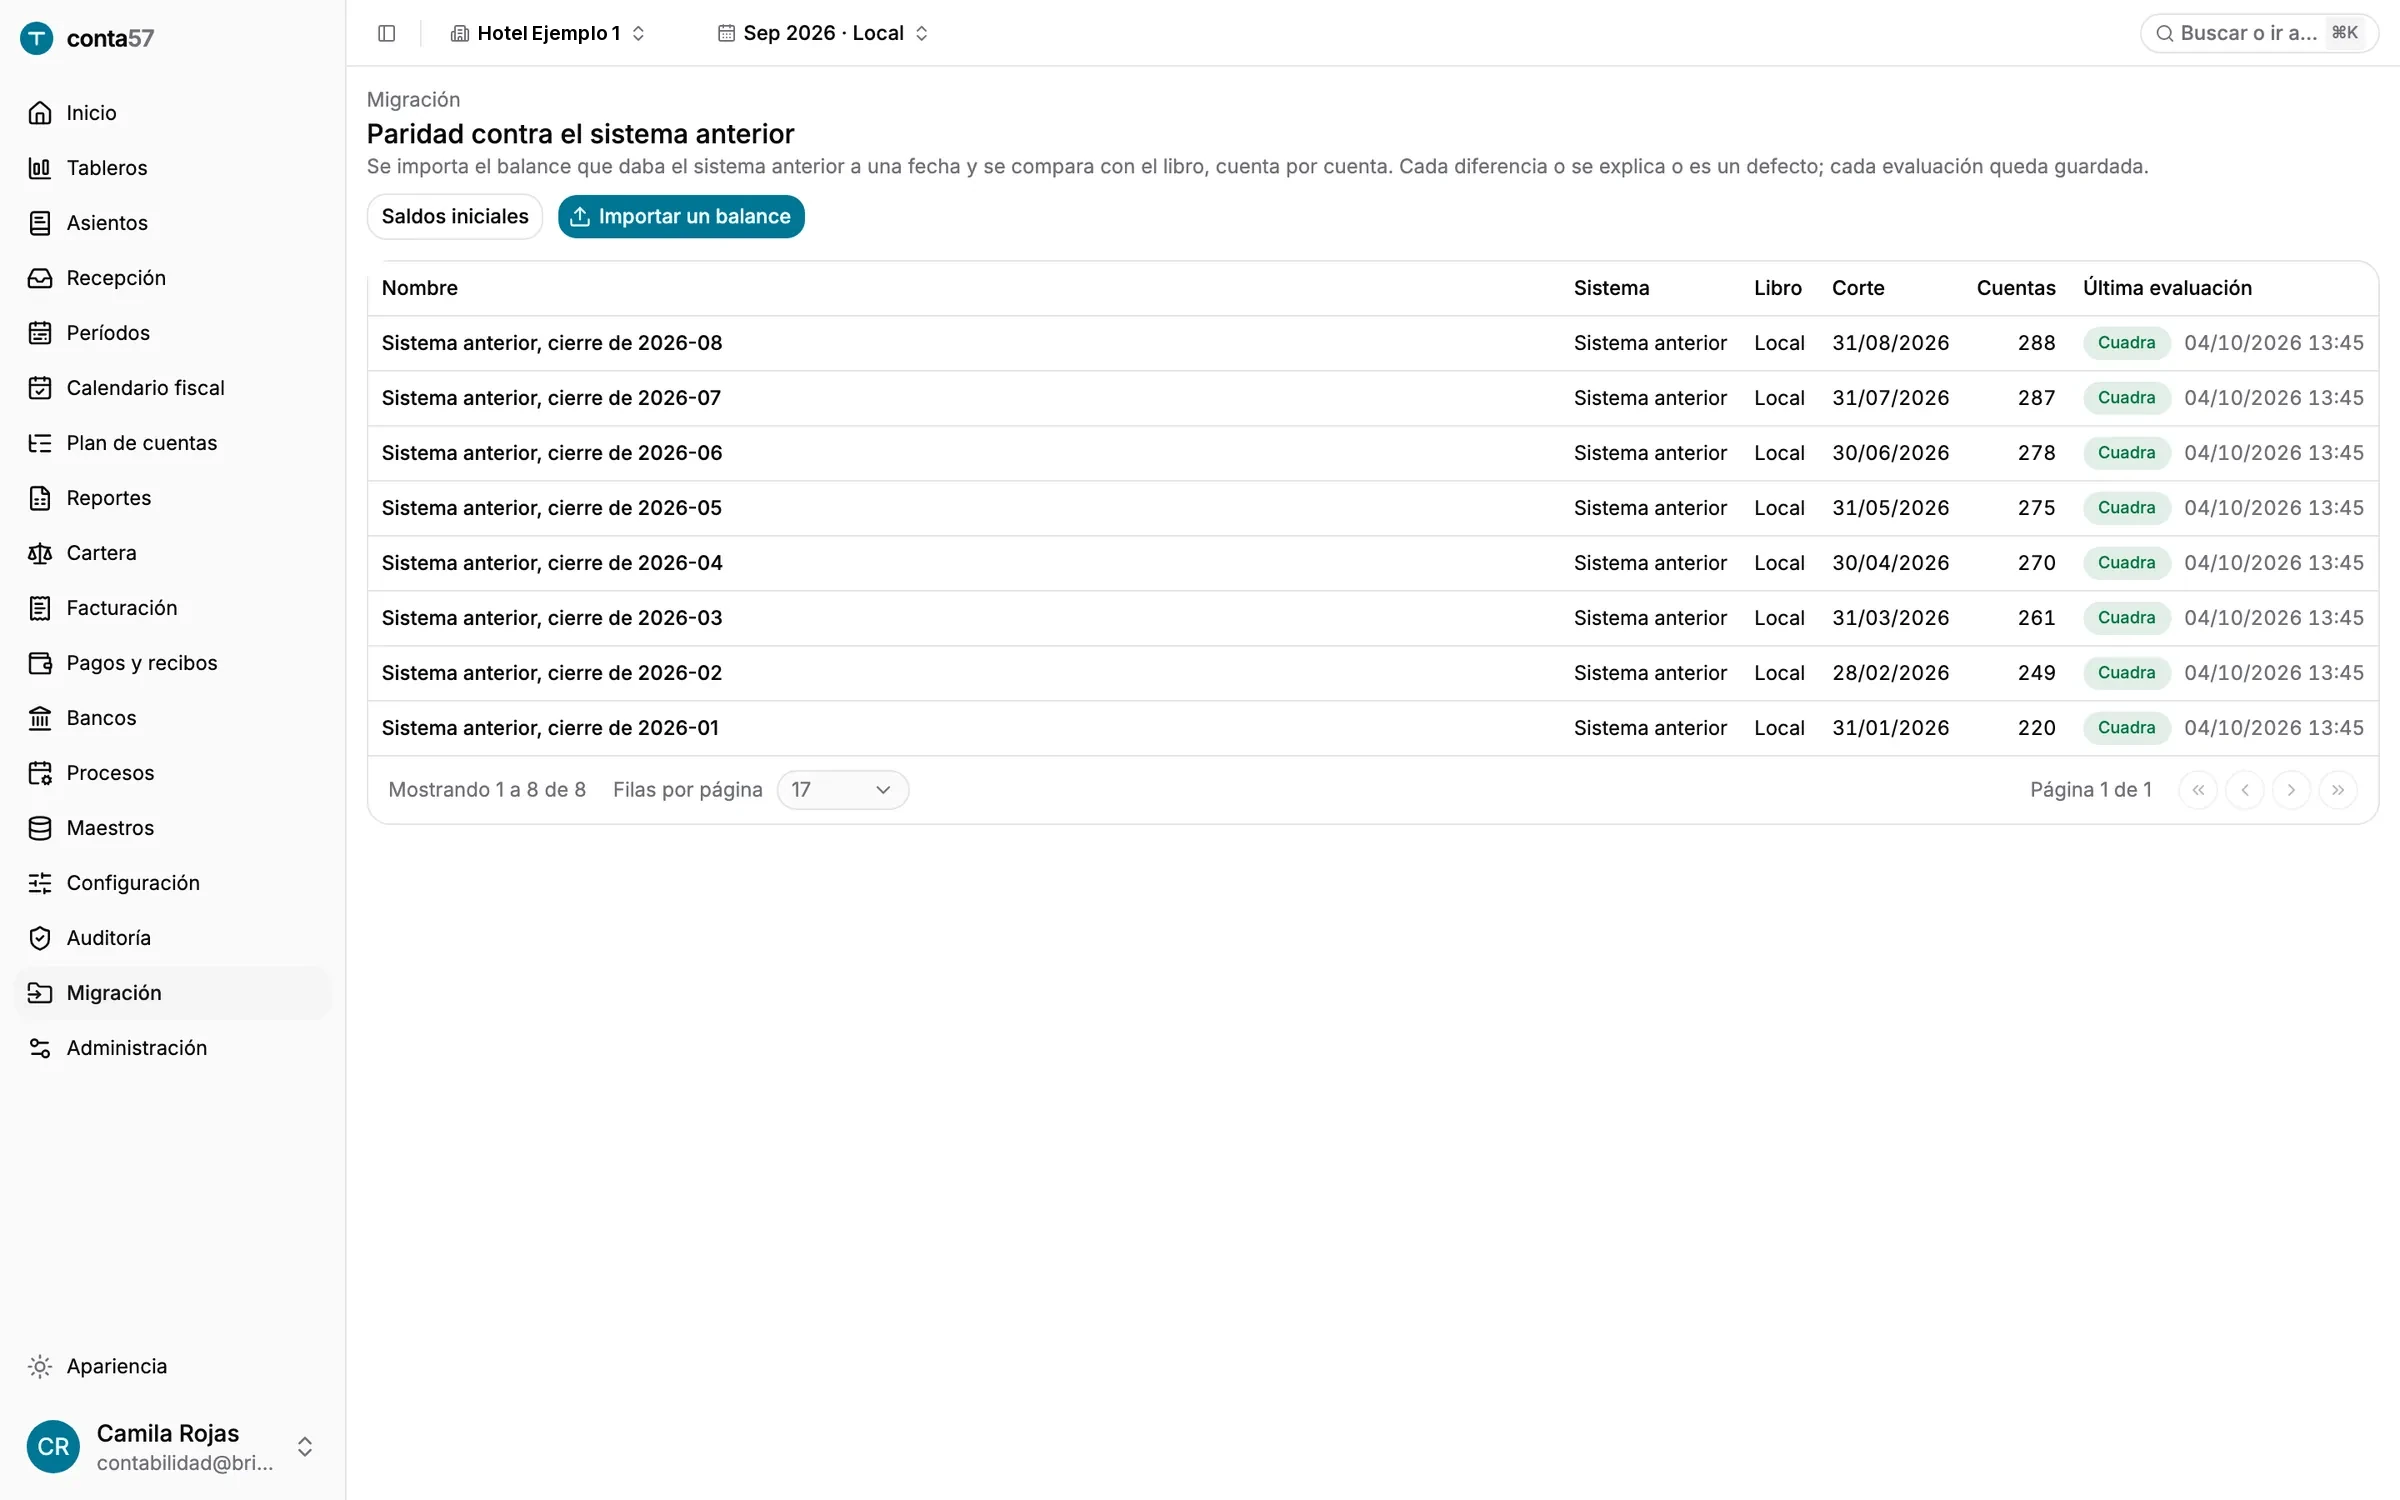Go to the last page of results

click(x=2338, y=790)
